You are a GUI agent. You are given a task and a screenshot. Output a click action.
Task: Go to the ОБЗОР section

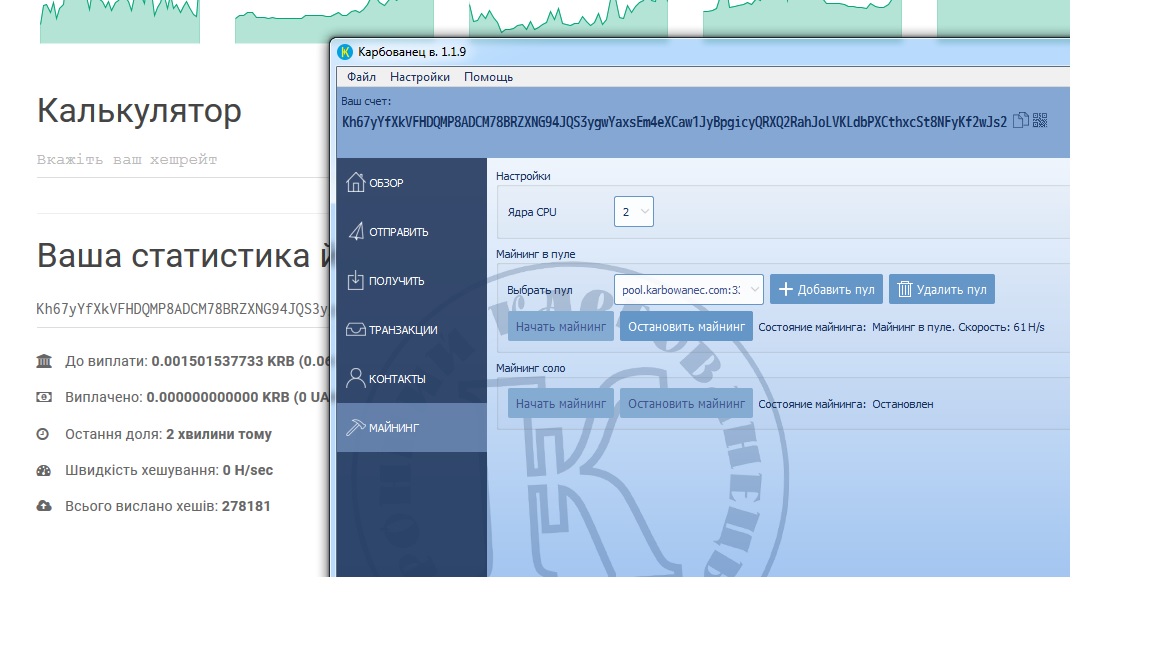click(411, 183)
